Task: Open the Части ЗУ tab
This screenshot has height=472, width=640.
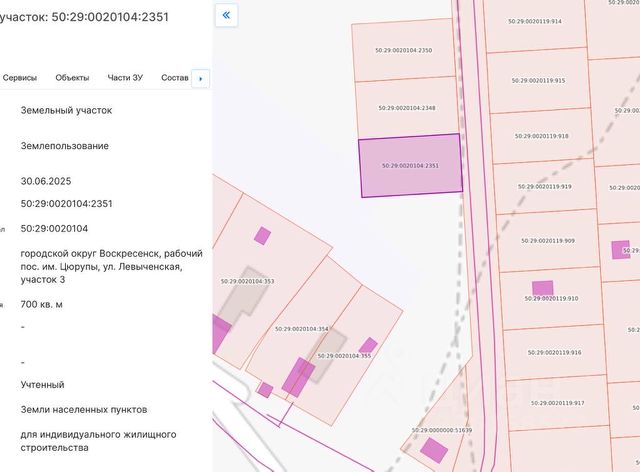Action: pos(125,78)
